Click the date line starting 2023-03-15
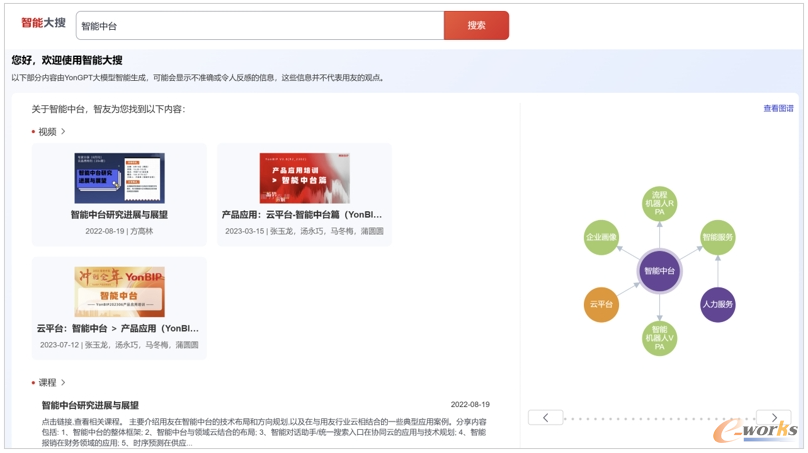Viewport: 808px width, 453px height. coord(304,231)
